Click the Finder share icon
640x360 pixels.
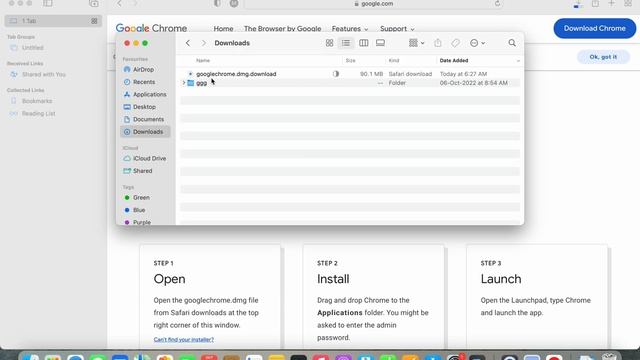tap(438, 43)
